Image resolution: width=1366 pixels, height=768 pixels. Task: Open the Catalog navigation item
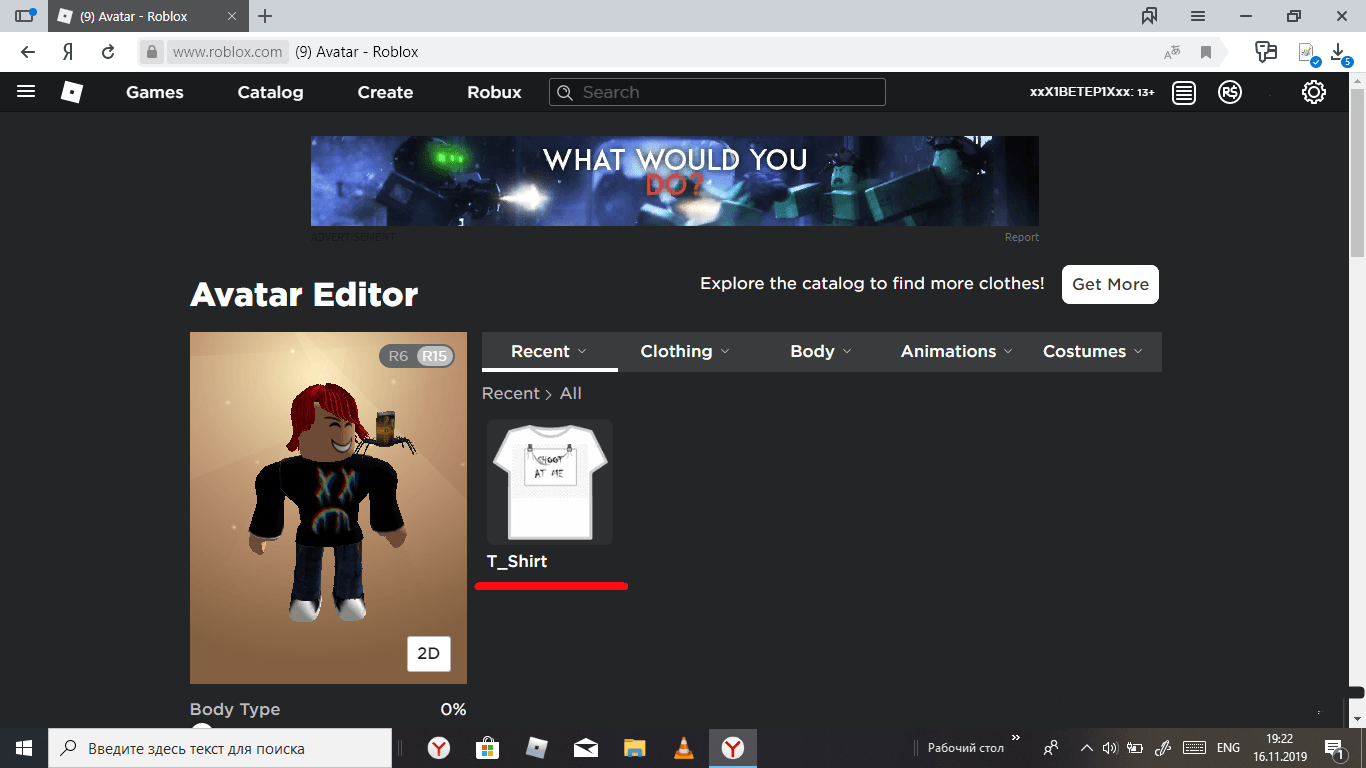(x=270, y=92)
